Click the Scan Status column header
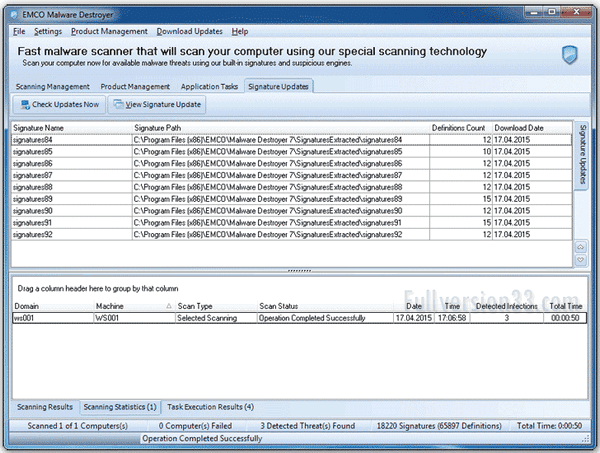Screen dimensions: 600x453 pyautogui.click(x=325, y=306)
